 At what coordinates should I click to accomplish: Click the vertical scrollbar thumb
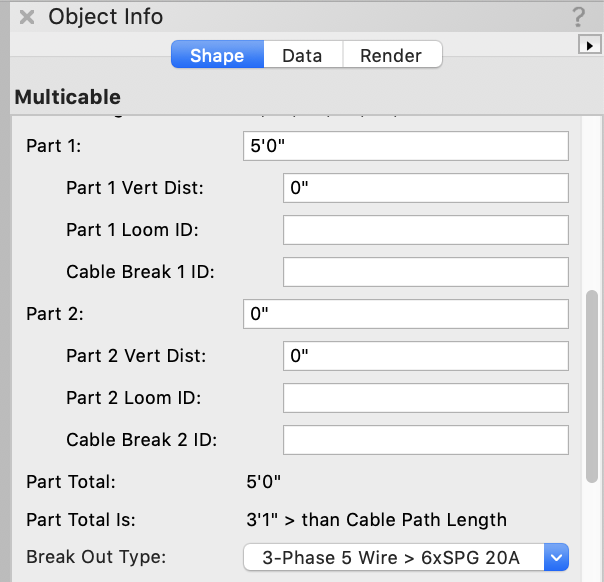click(592, 385)
